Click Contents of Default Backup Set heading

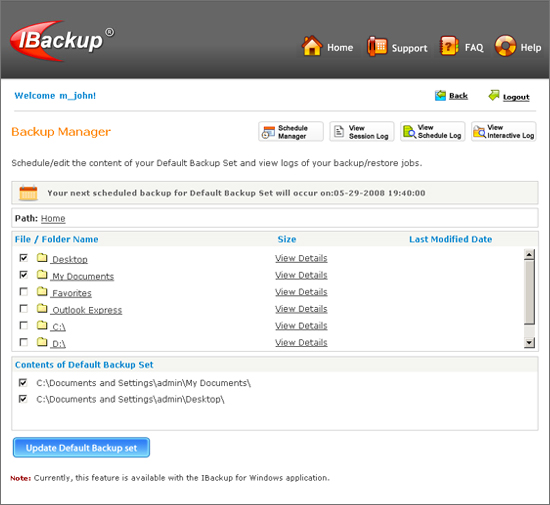tap(84, 365)
